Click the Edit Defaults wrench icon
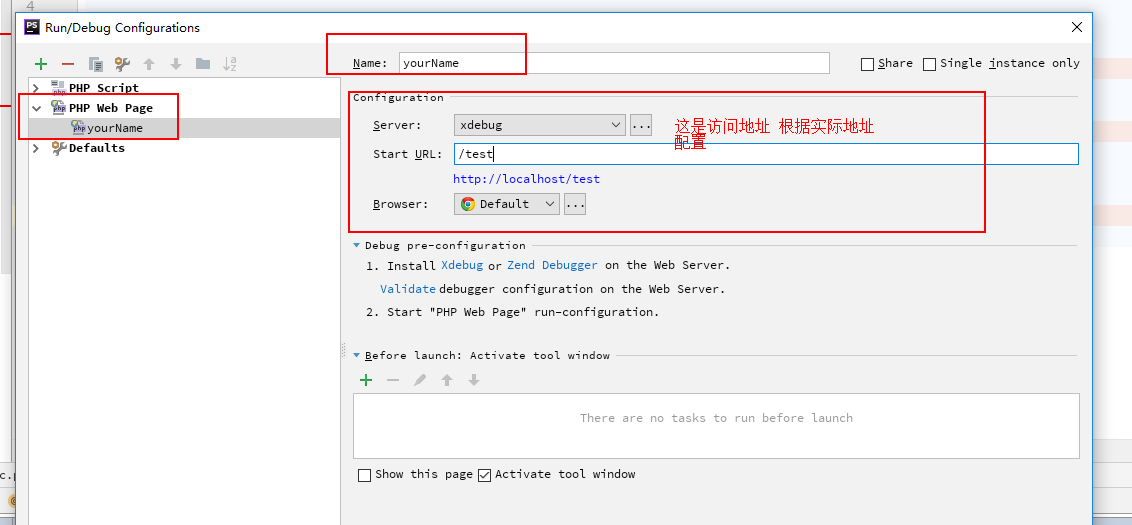Screen dimensions: 1132x525 point(122,64)
